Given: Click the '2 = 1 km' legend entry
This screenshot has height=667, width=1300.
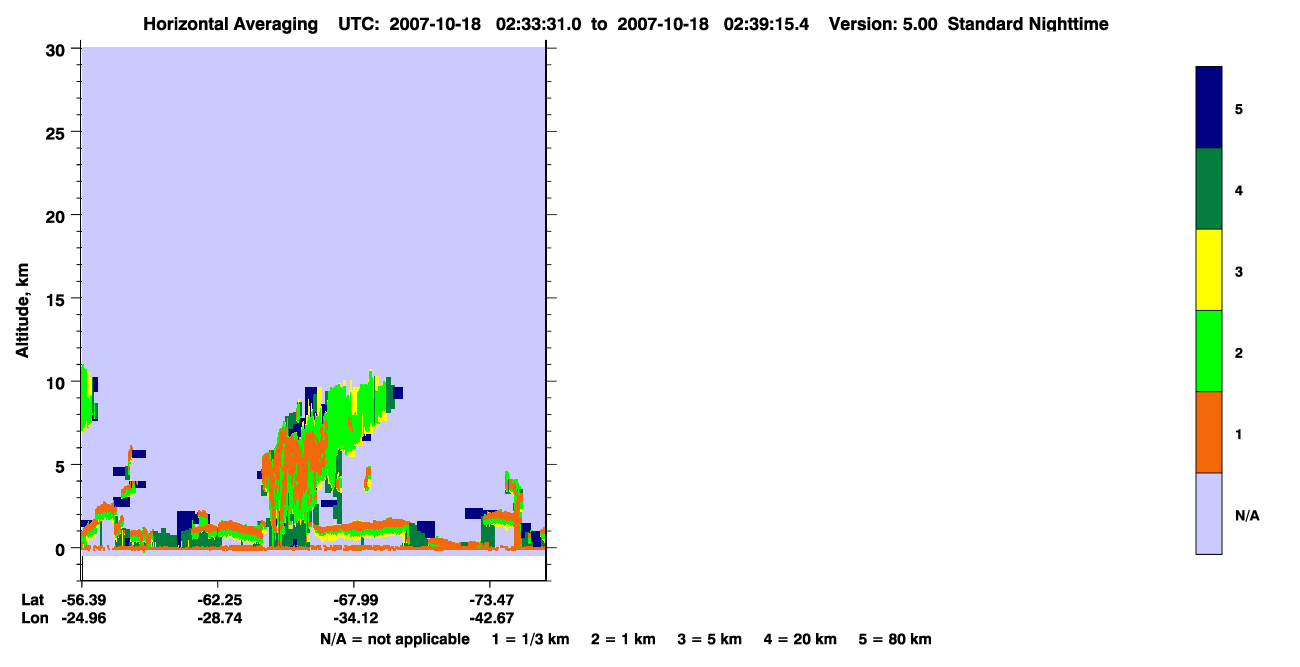Looking at the screenshot, I should [623, 639].
